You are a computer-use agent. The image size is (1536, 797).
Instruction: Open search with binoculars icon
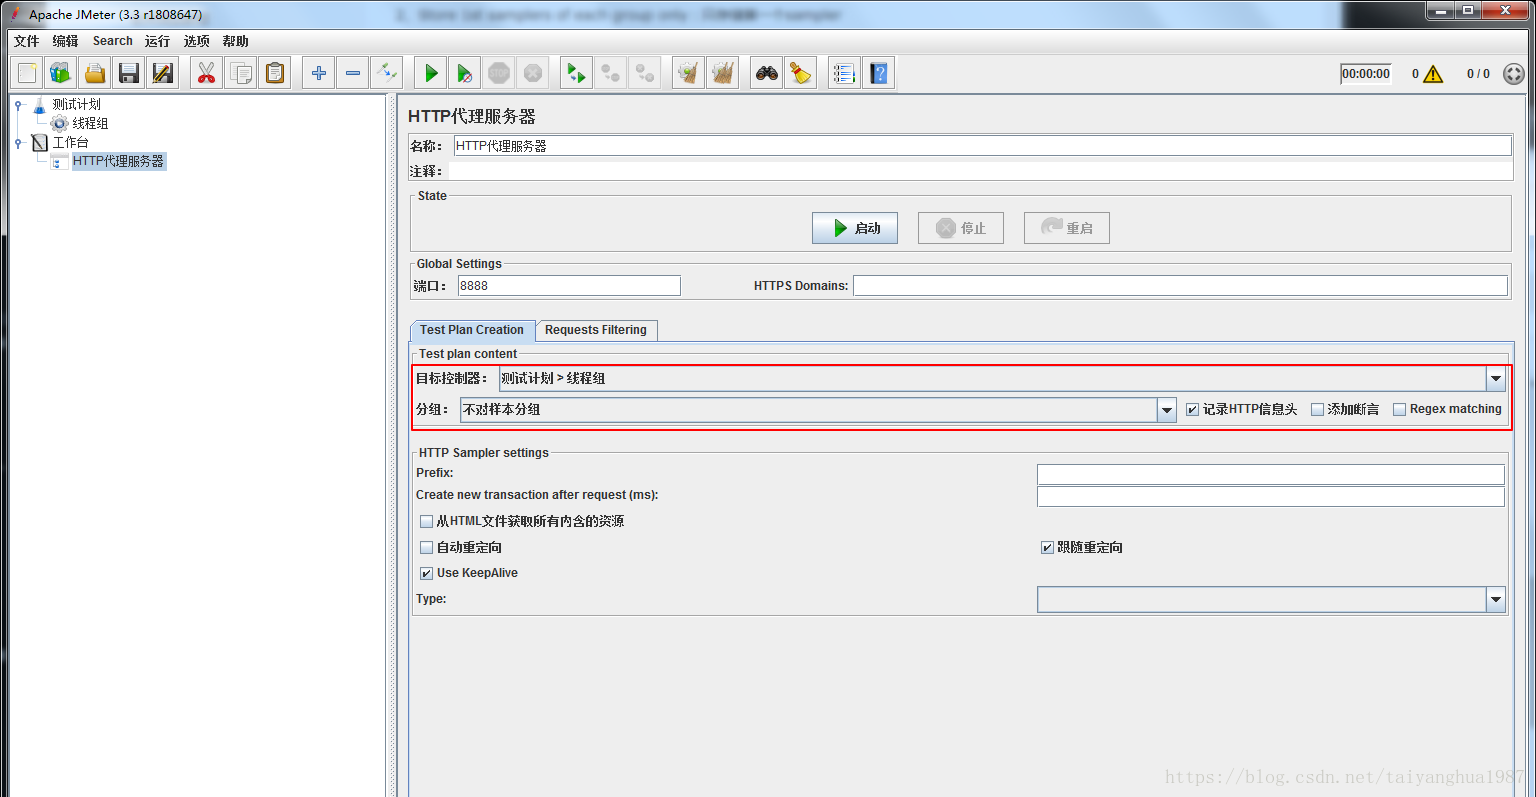click(767, 73)
